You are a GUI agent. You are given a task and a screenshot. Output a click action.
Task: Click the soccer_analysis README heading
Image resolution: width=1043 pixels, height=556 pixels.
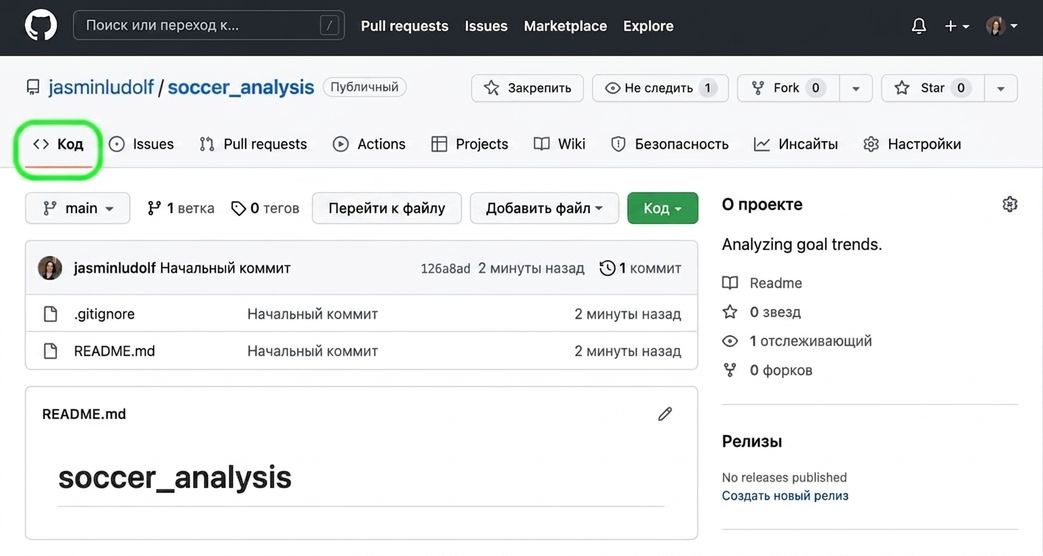tap(175, 478)
